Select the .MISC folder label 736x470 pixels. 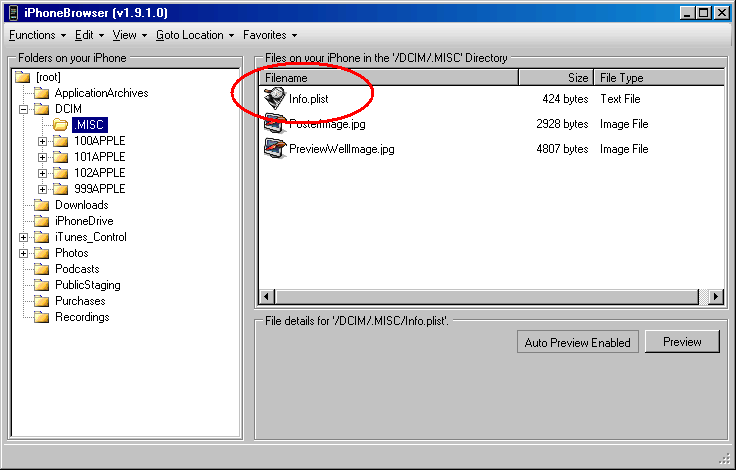[x=90, y=125]
